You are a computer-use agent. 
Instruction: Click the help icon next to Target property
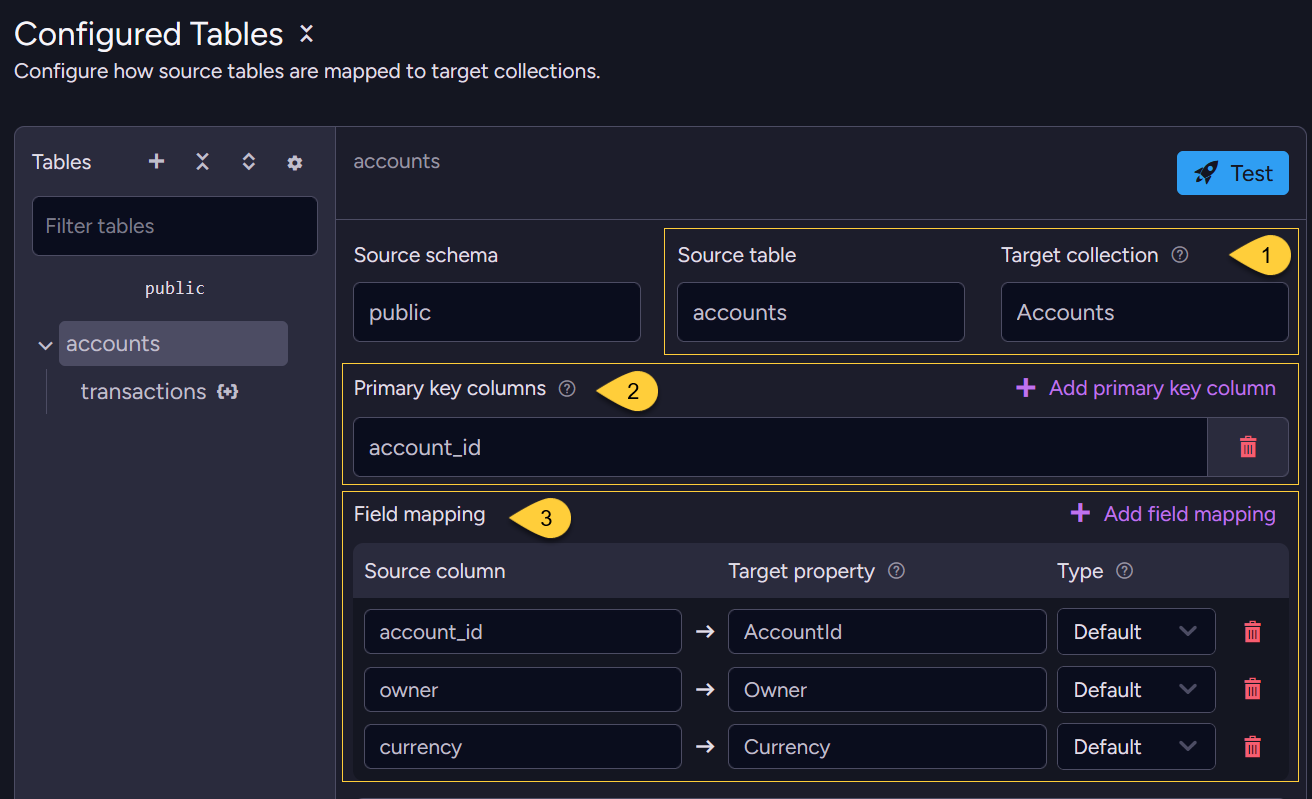pyautogui.click(x=897, y=571)
